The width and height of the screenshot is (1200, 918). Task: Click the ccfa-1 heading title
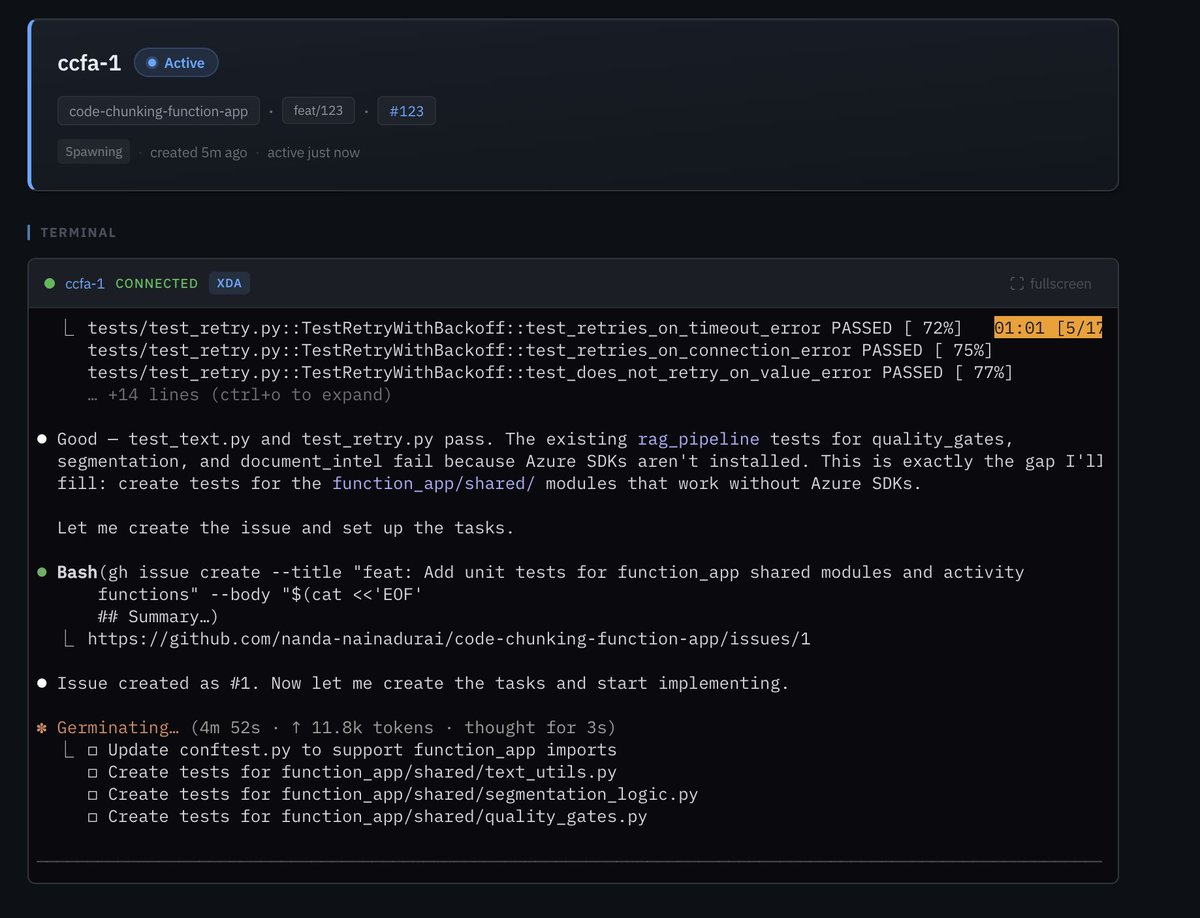(90, 63)
